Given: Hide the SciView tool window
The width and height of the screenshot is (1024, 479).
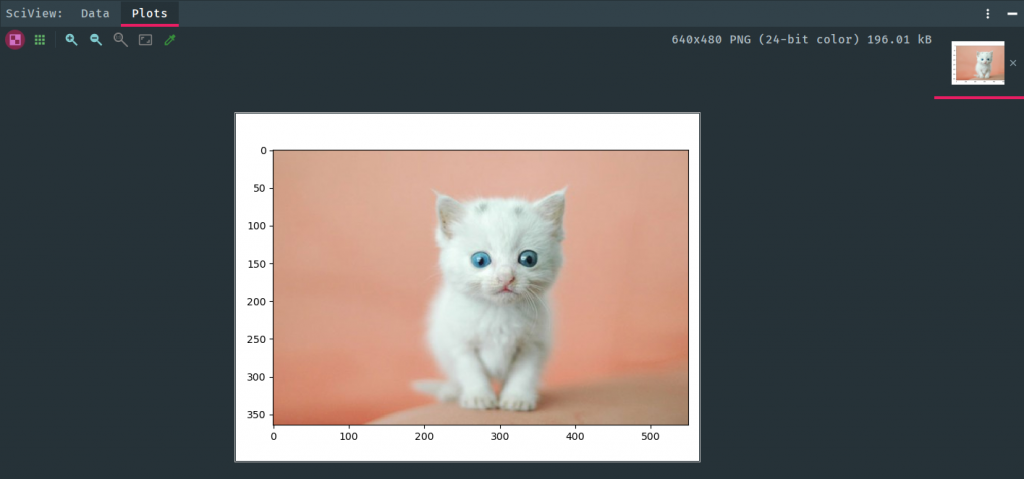Looking at the screenshot, I should 1012,13.
